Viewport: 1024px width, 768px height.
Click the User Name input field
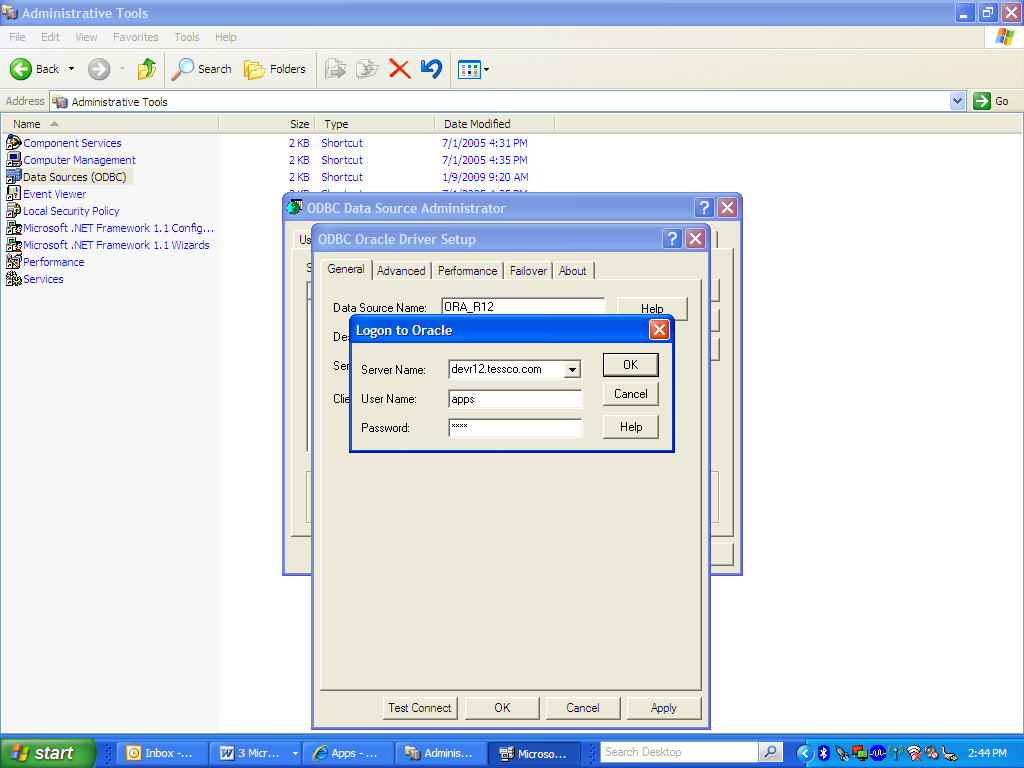pos(515,399)
